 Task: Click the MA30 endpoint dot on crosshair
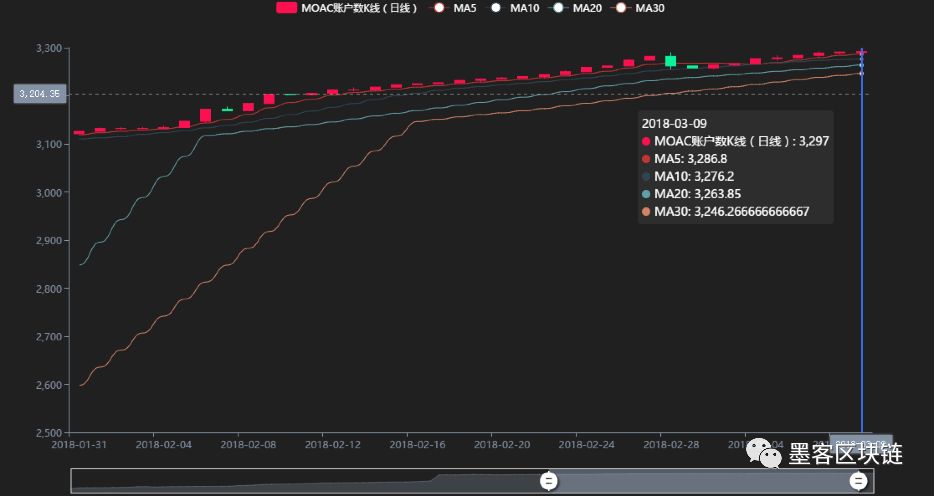click(x=861, y=74)
